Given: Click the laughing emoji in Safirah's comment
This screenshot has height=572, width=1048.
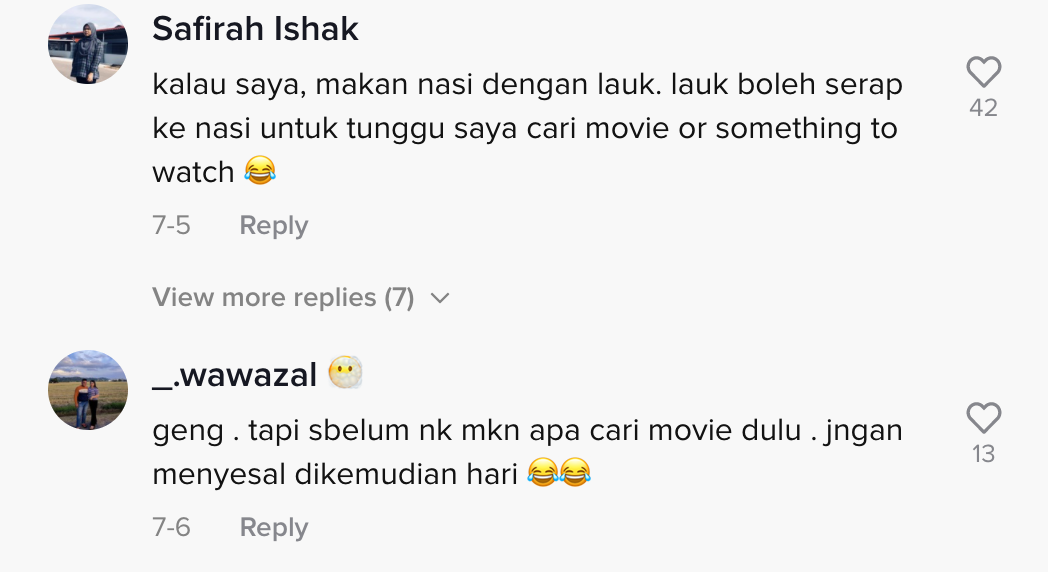Looking at the screenshot, I should (x=260, y=173).
